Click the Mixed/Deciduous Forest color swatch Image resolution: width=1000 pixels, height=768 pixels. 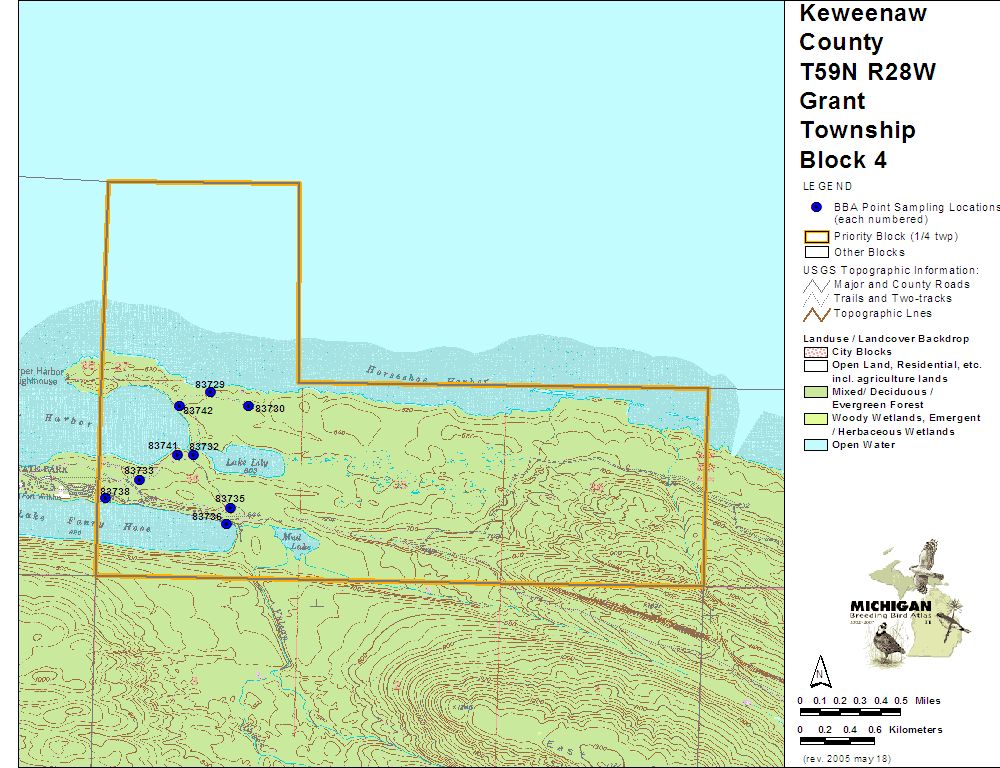point(816,392)
